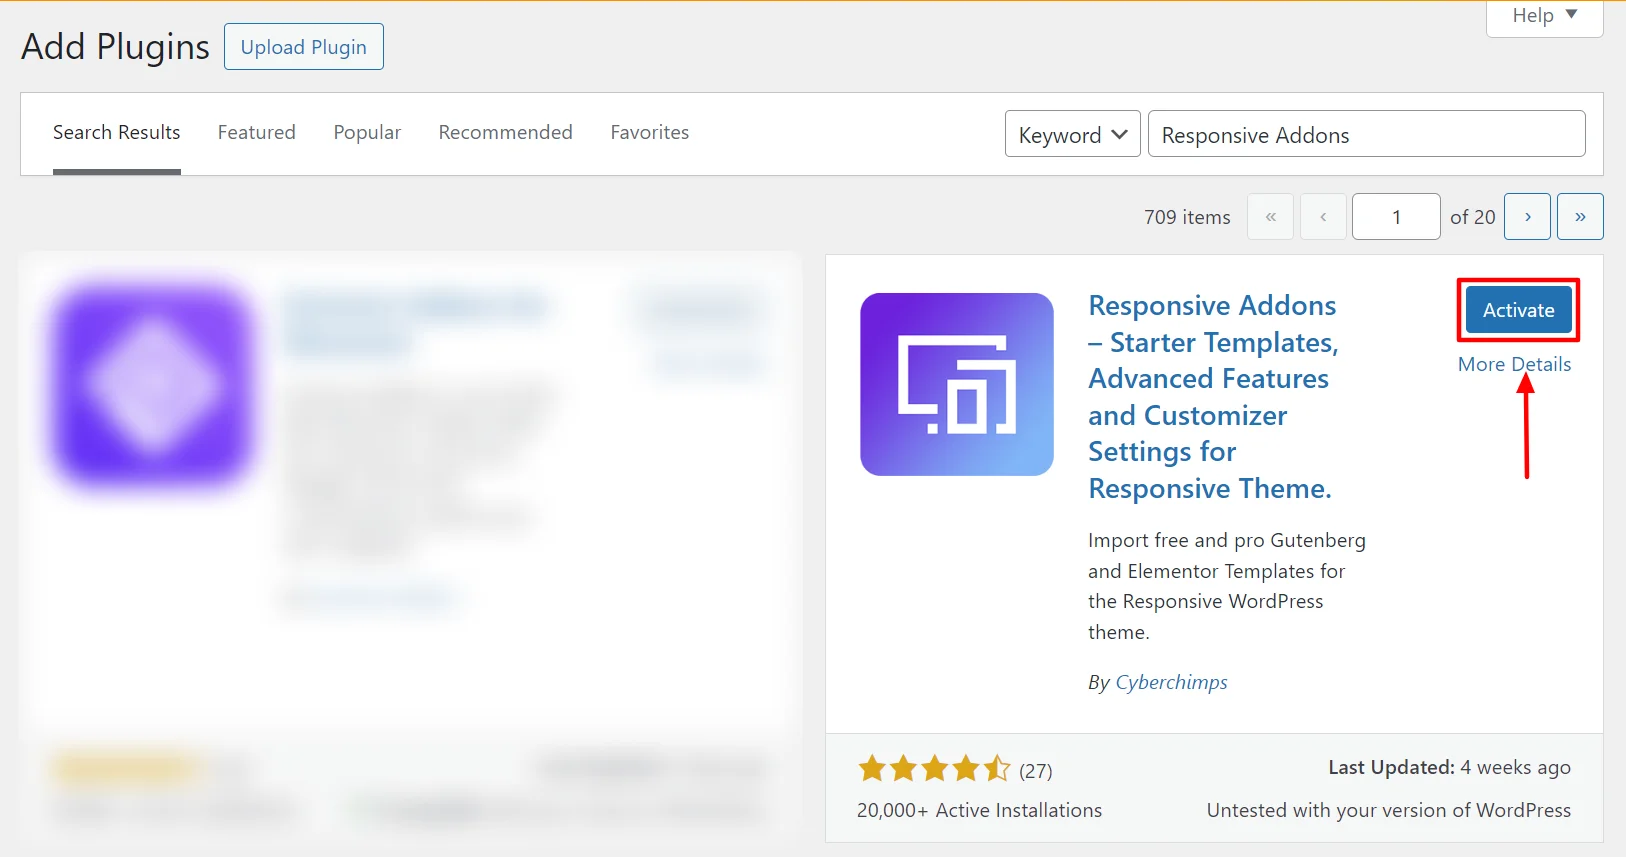
Task: Click the 'Add Plugins' page heading
Action: 115,47
